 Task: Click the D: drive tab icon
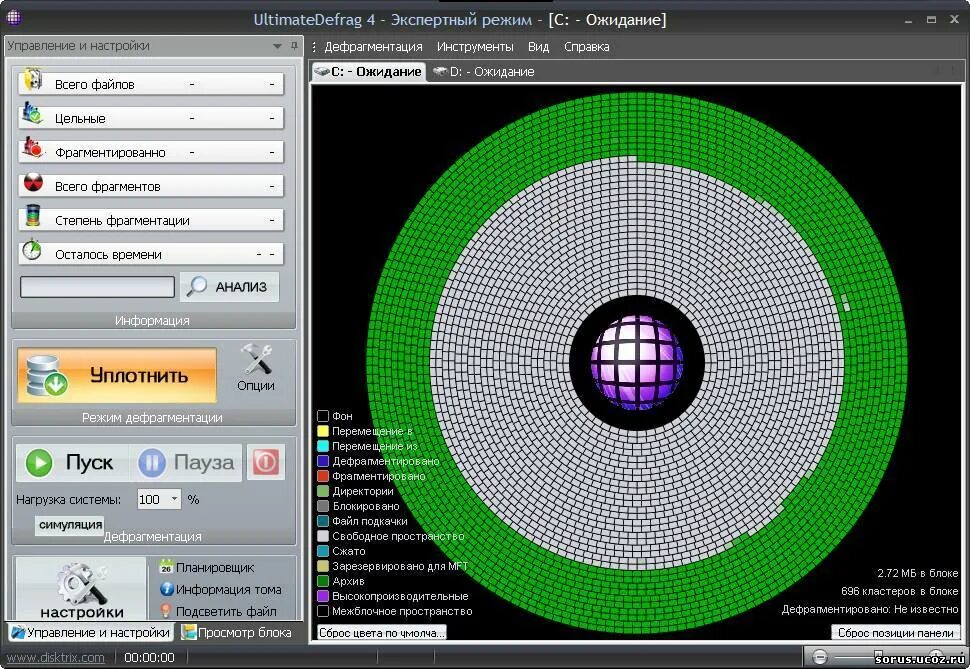[440, 71]
